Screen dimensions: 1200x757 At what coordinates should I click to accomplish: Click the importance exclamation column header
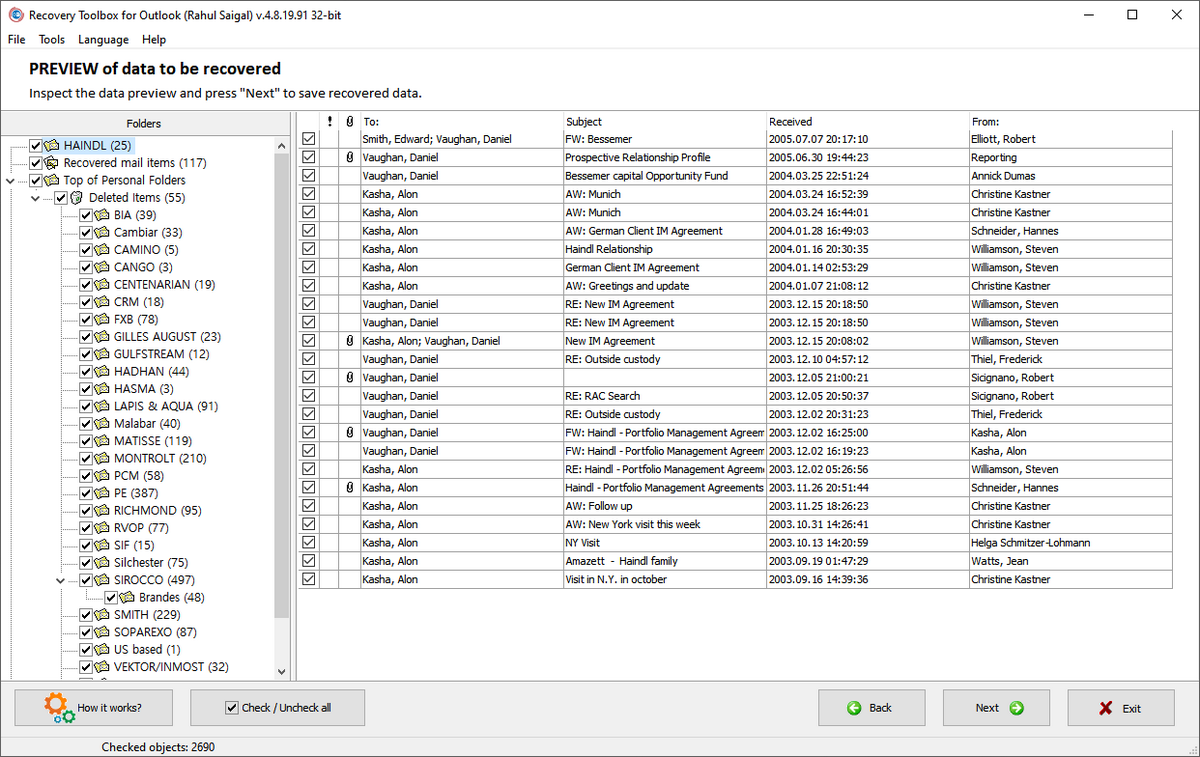tap(329, 121)
